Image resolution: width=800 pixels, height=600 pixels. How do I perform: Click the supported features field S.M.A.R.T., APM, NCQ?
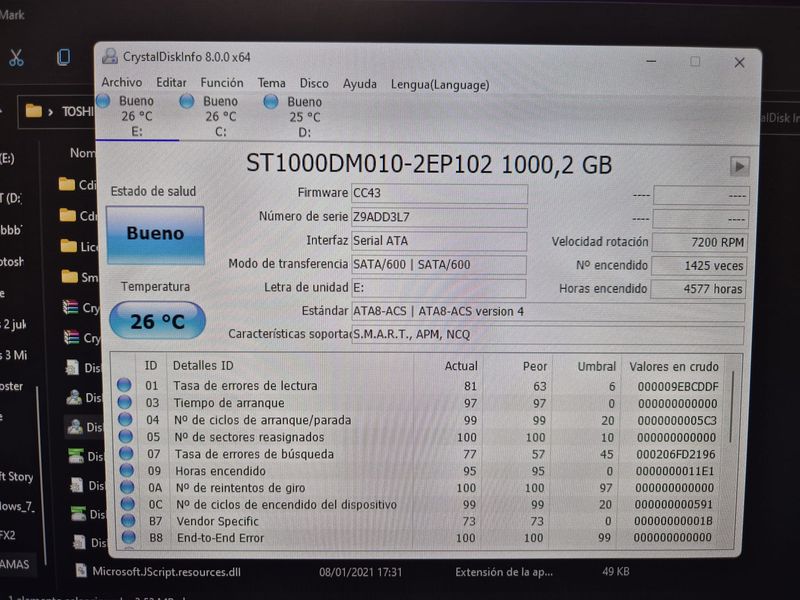547,335
